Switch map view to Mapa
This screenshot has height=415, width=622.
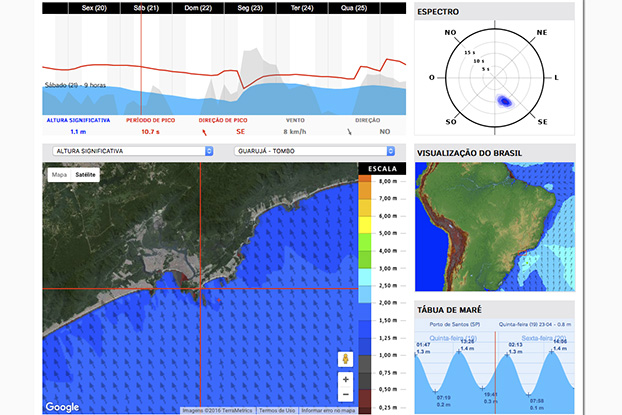(x=60, y=175)
